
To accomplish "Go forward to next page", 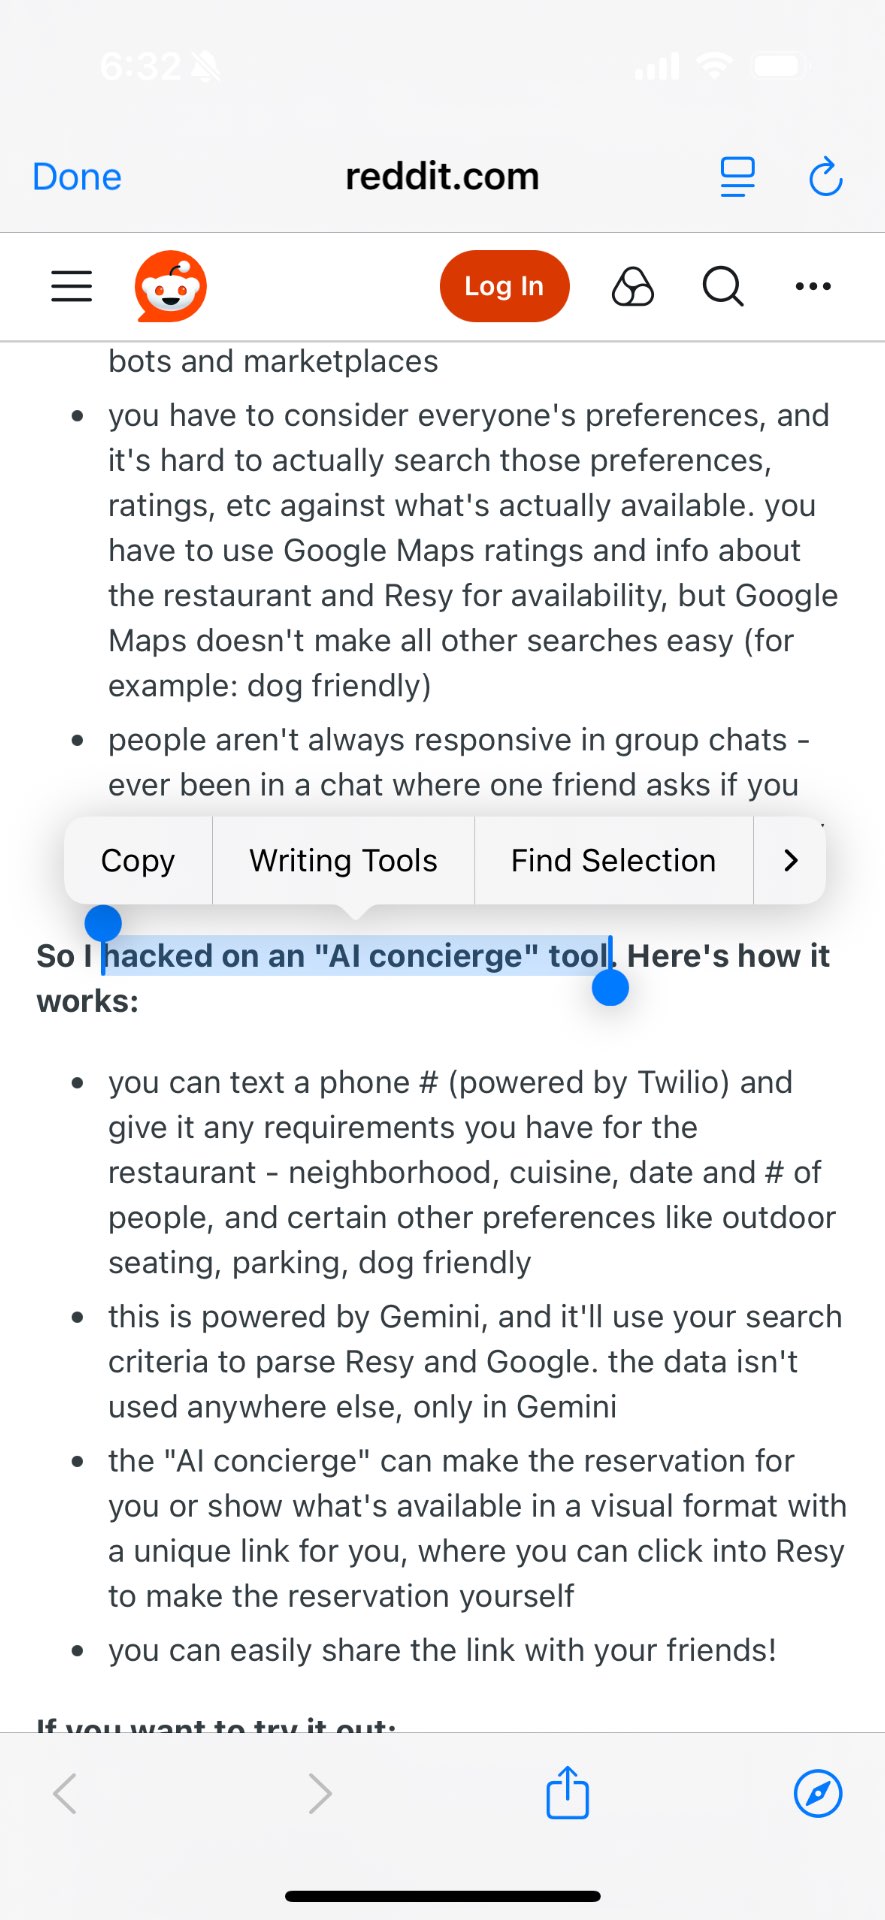I will [x=319, y=1793].
